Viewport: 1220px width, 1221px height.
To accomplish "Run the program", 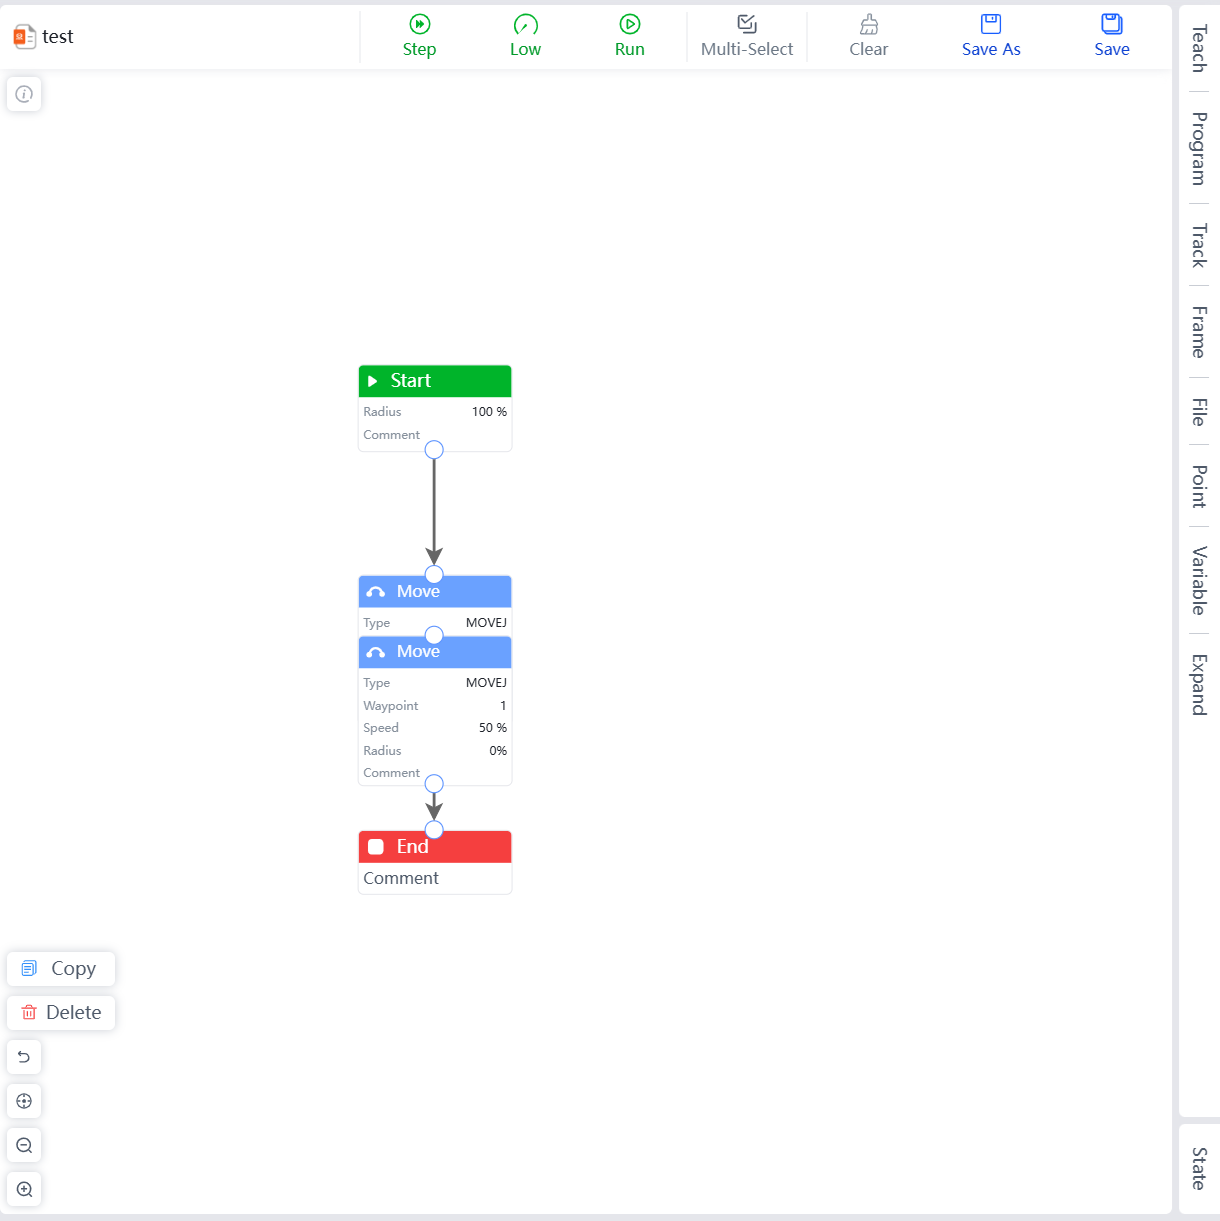I will [629, 25].
